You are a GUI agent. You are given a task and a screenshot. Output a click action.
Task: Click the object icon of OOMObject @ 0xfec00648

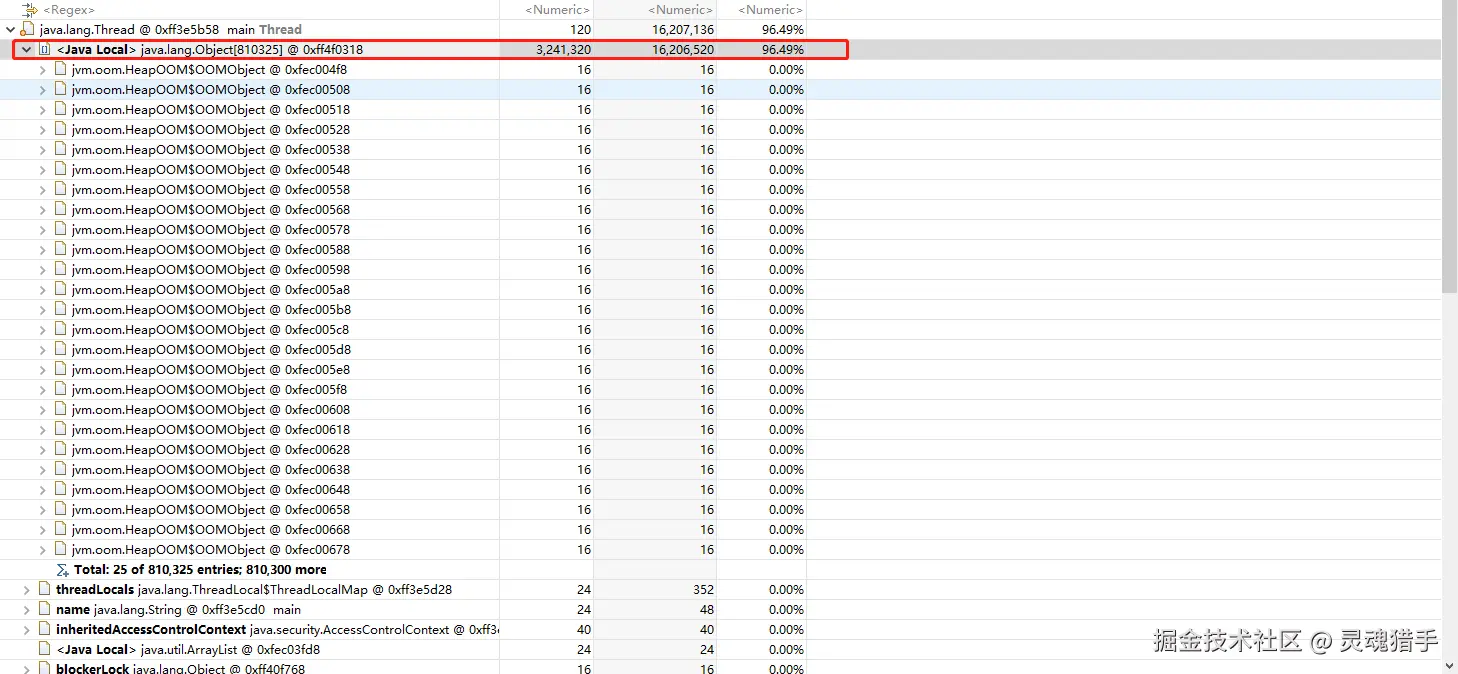point(60,490)
